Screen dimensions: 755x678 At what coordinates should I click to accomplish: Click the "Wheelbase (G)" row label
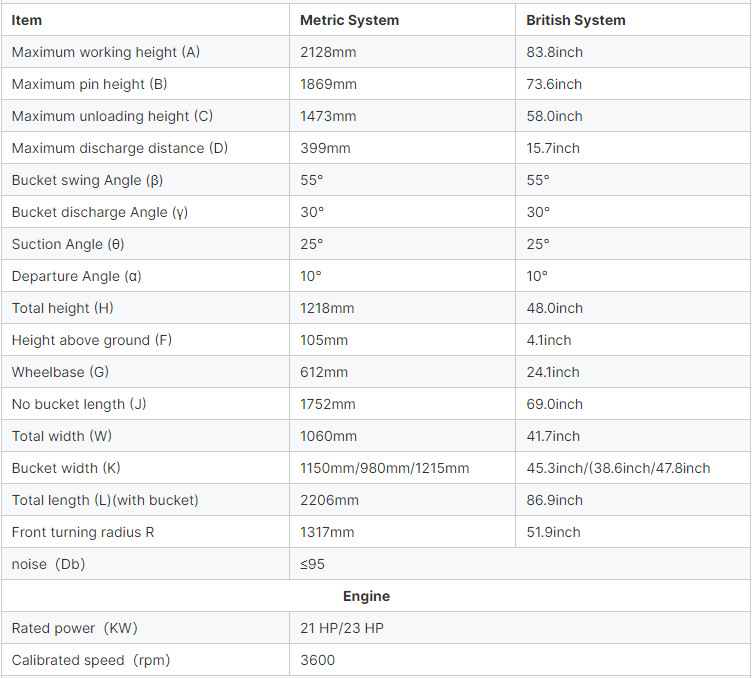pos(61,372)
